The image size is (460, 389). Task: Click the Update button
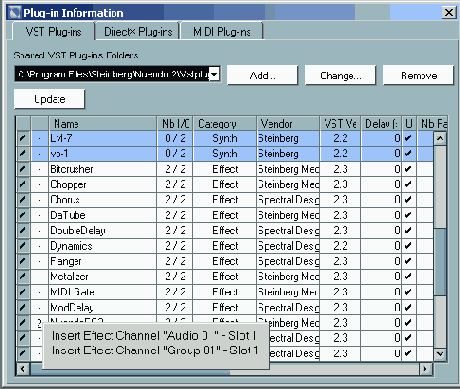tap(49, 99)
